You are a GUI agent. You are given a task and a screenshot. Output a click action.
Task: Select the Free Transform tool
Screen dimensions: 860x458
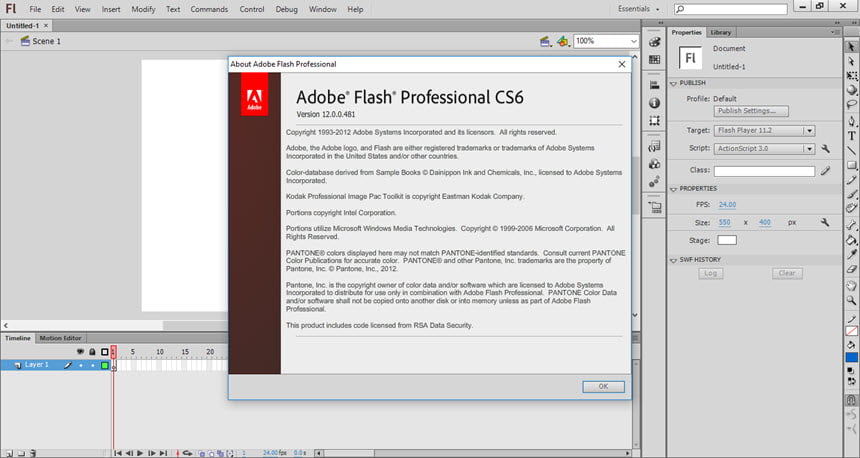(852, 75)
